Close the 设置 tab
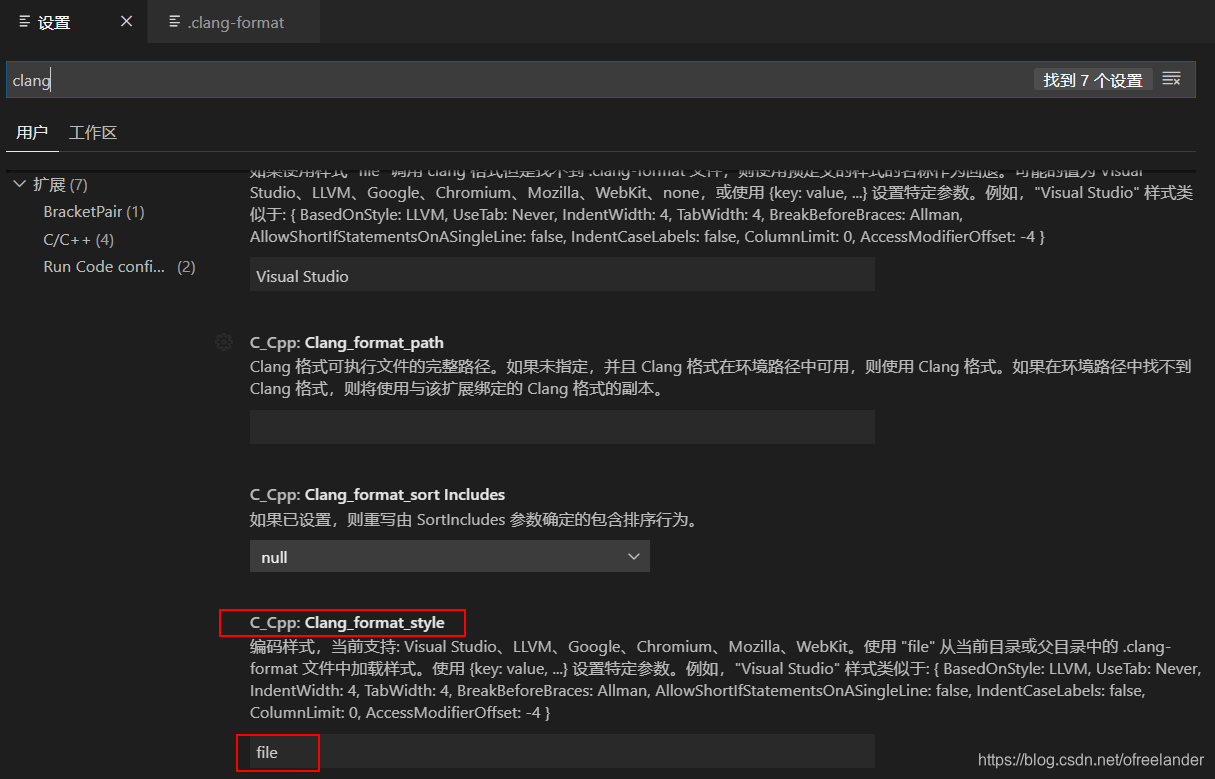Image resolution: width=1215 pixels, height=779 pixels. [126, 21]
